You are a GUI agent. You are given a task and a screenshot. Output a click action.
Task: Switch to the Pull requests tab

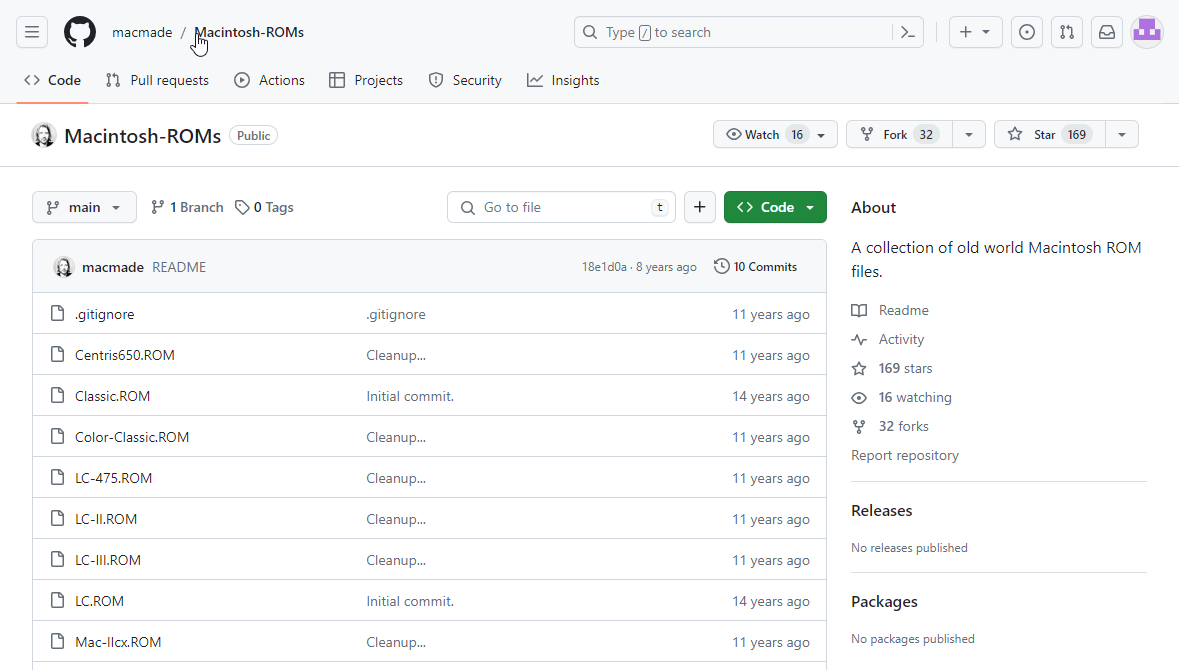157,80
